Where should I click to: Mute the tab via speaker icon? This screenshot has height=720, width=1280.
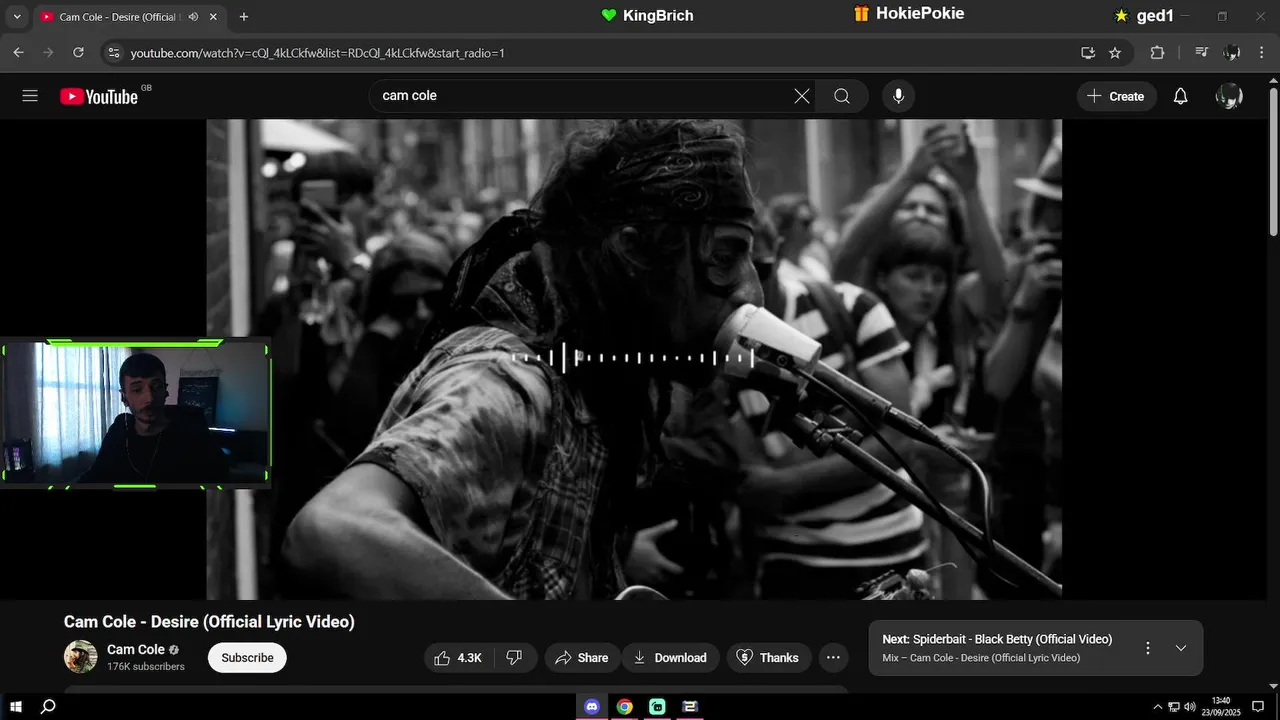[193, 17]
